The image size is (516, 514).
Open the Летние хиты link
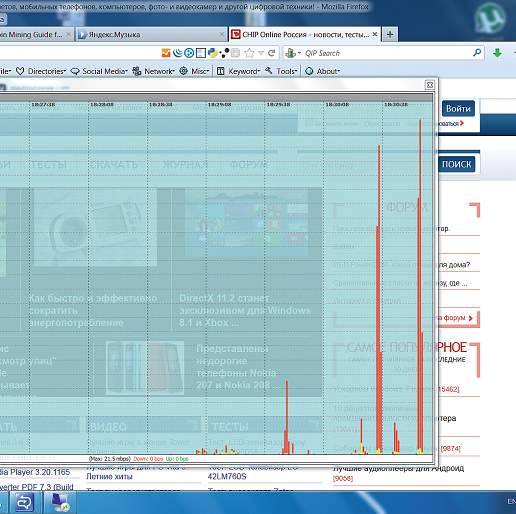point(109,477)
